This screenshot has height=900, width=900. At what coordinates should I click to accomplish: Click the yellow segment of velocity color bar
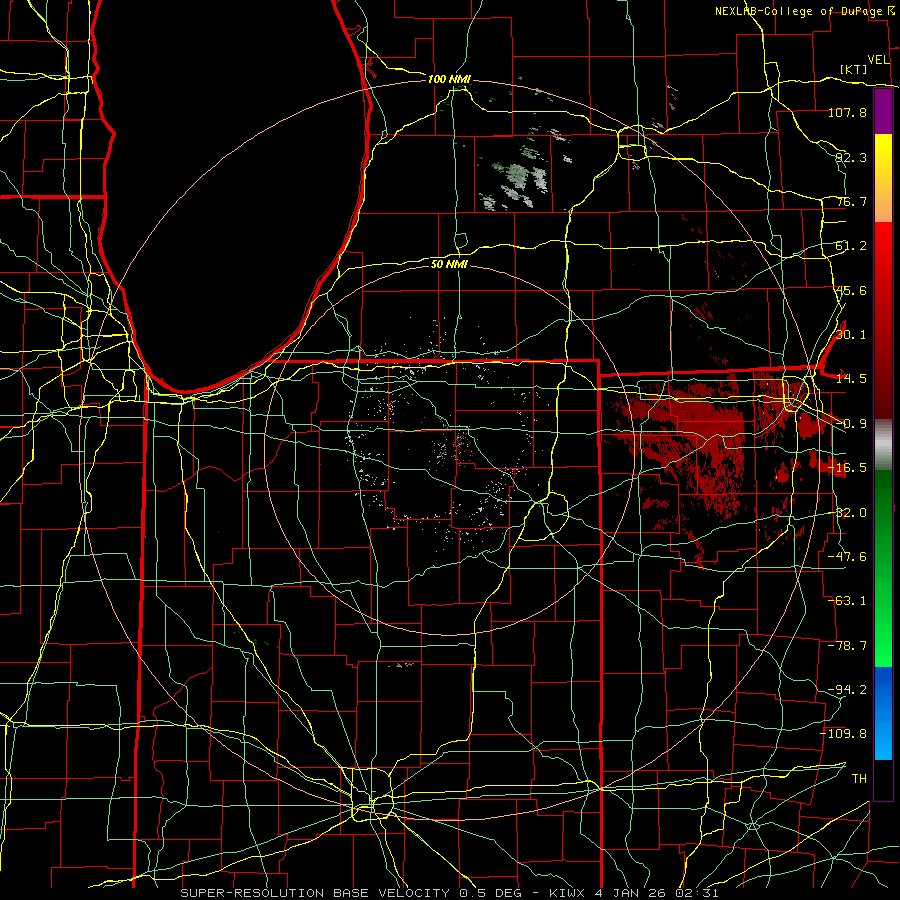point(883,178)
